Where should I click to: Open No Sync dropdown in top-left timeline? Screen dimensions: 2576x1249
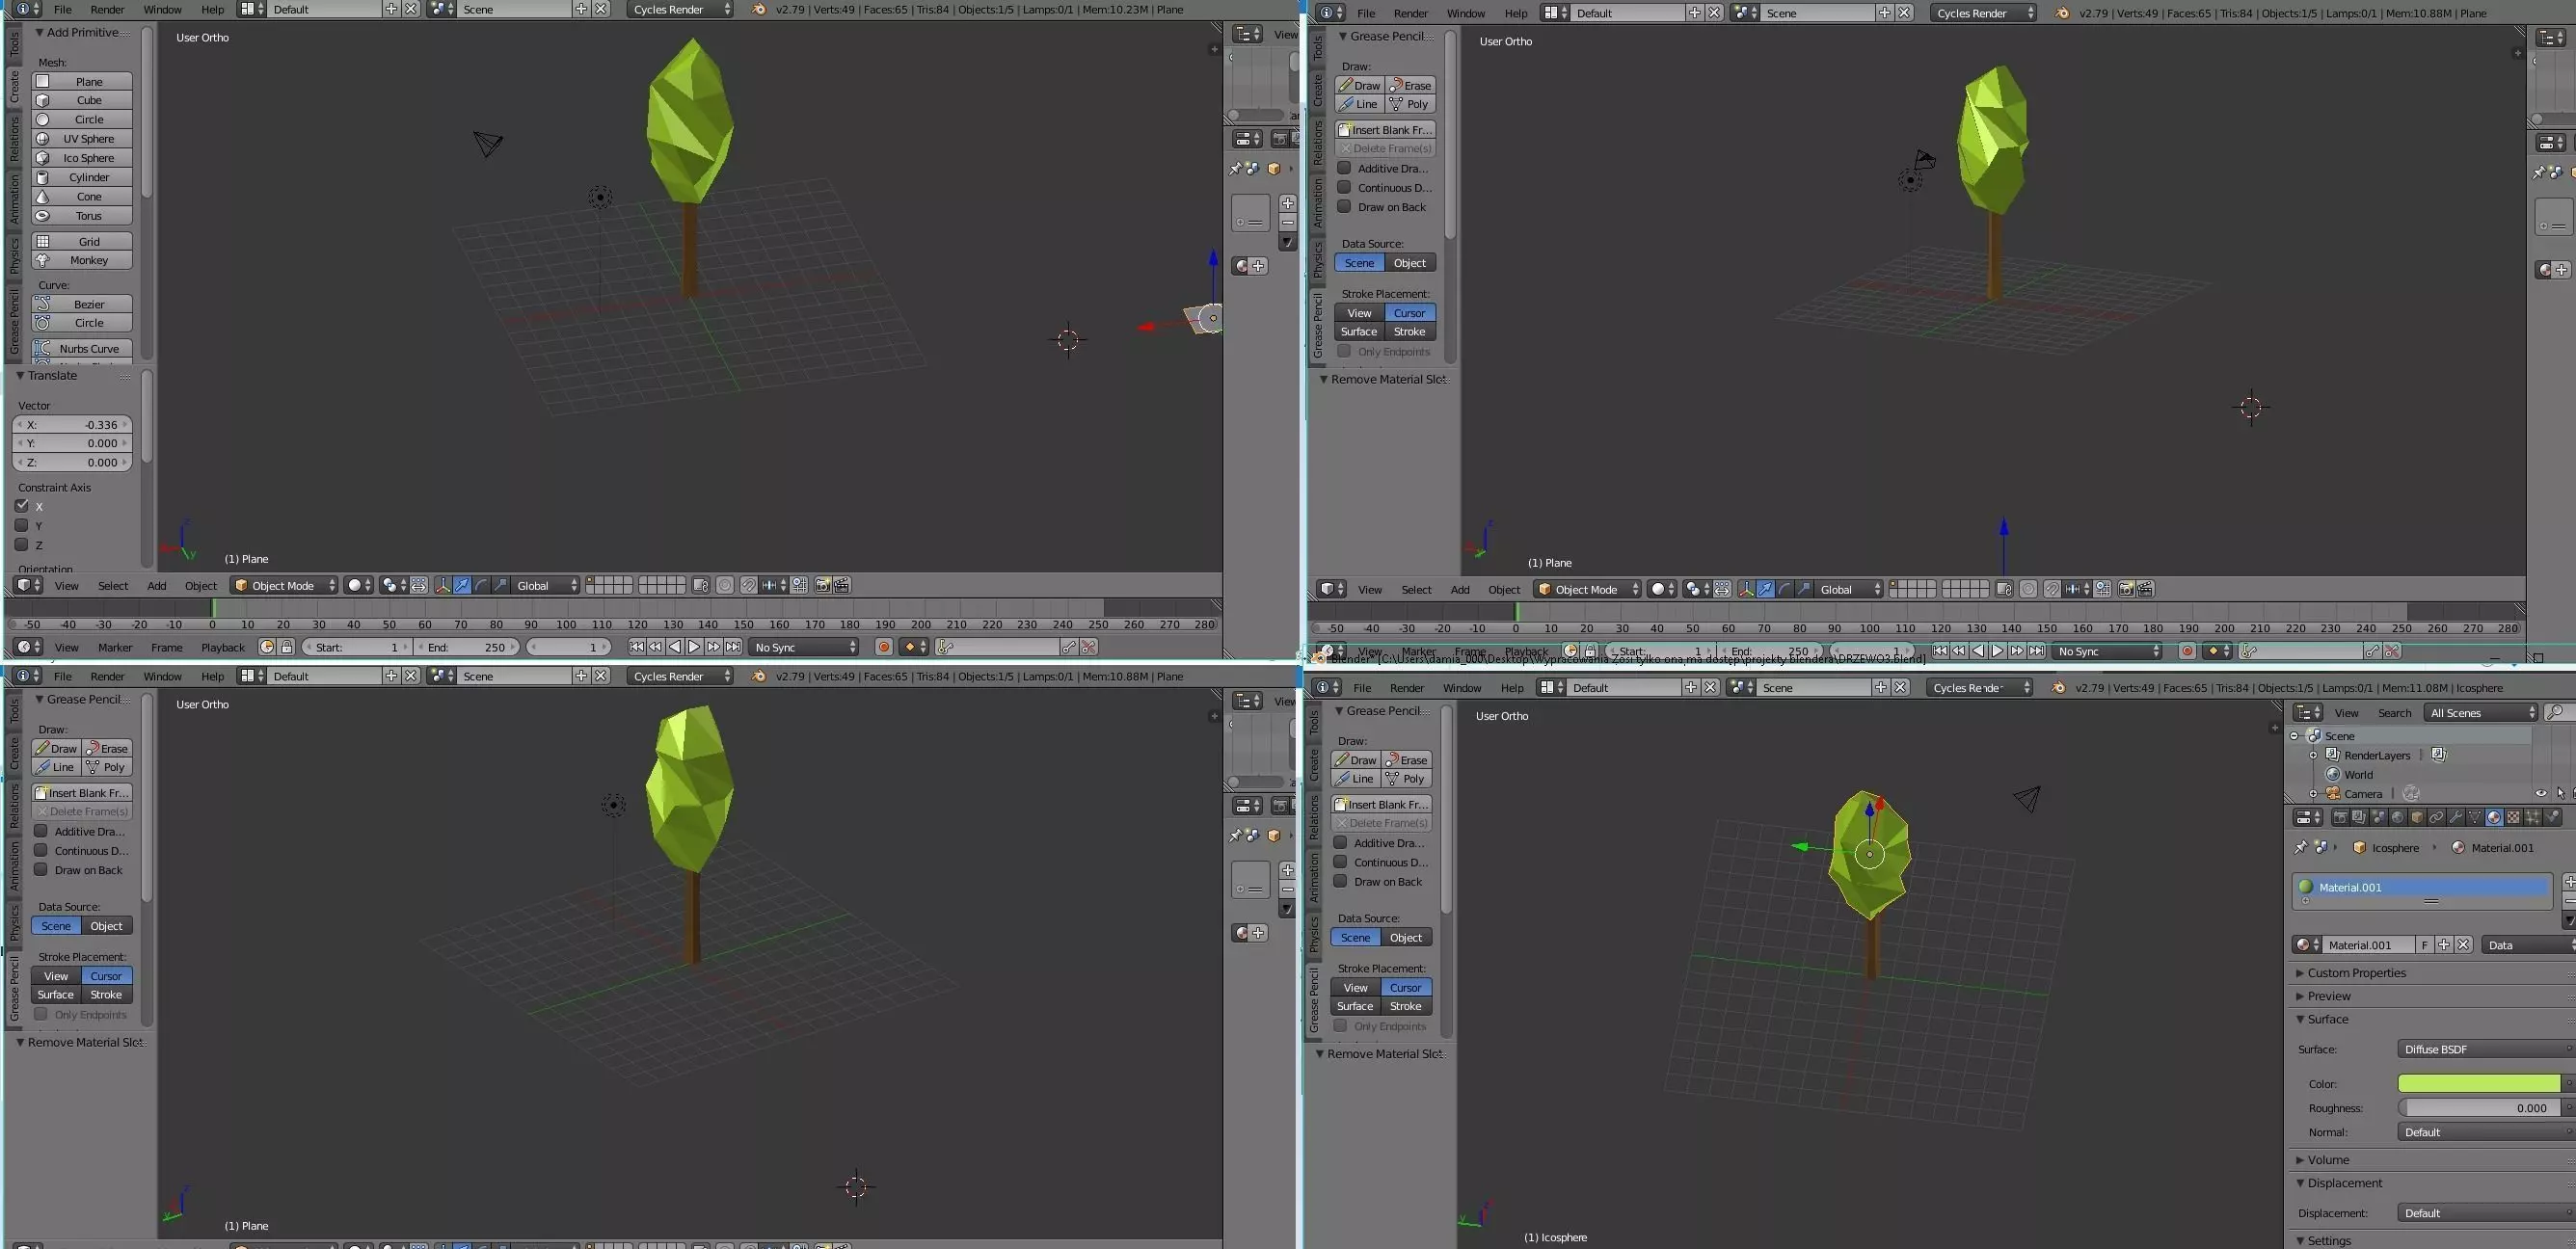(805, 648)
